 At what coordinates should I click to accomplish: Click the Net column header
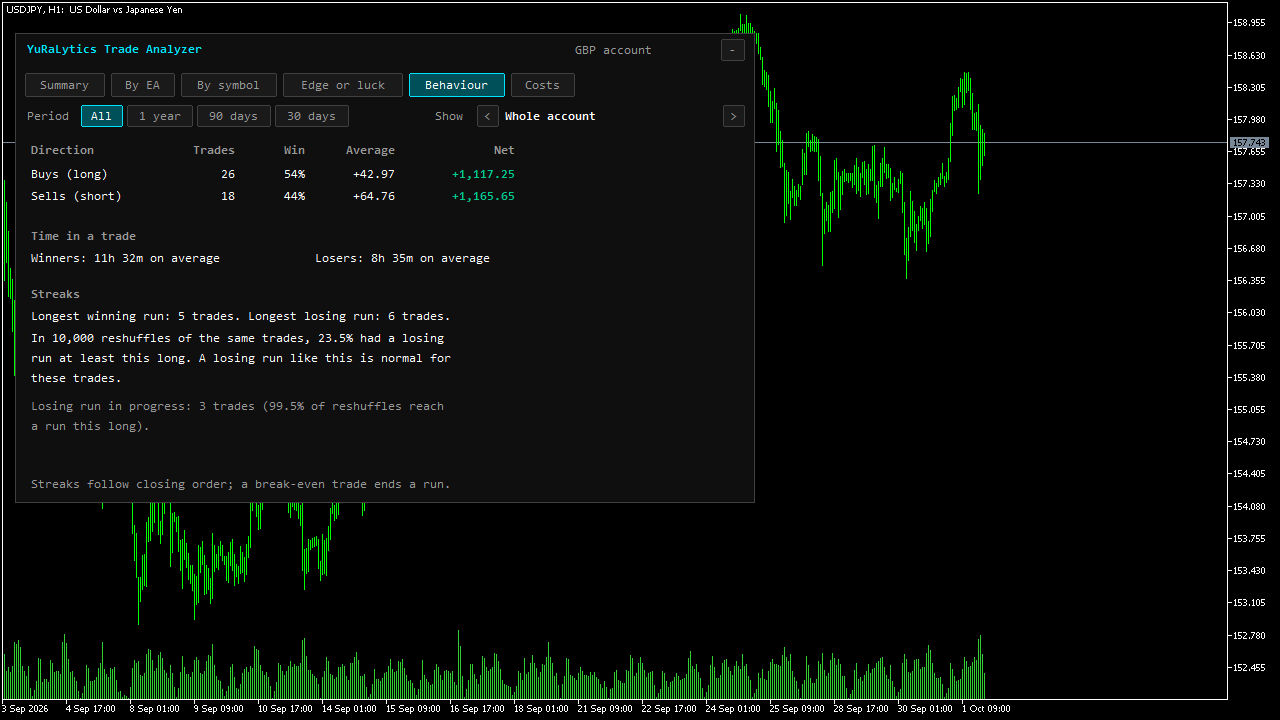(x=504, y=150)
